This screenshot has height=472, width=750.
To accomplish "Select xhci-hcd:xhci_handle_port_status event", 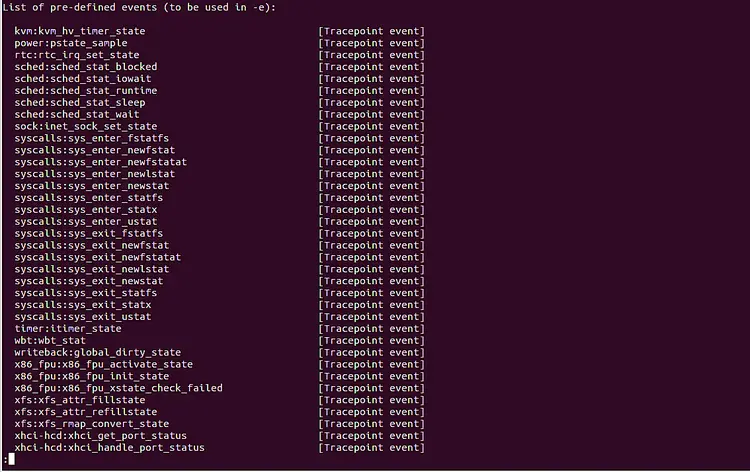I will tap(110, 448).
